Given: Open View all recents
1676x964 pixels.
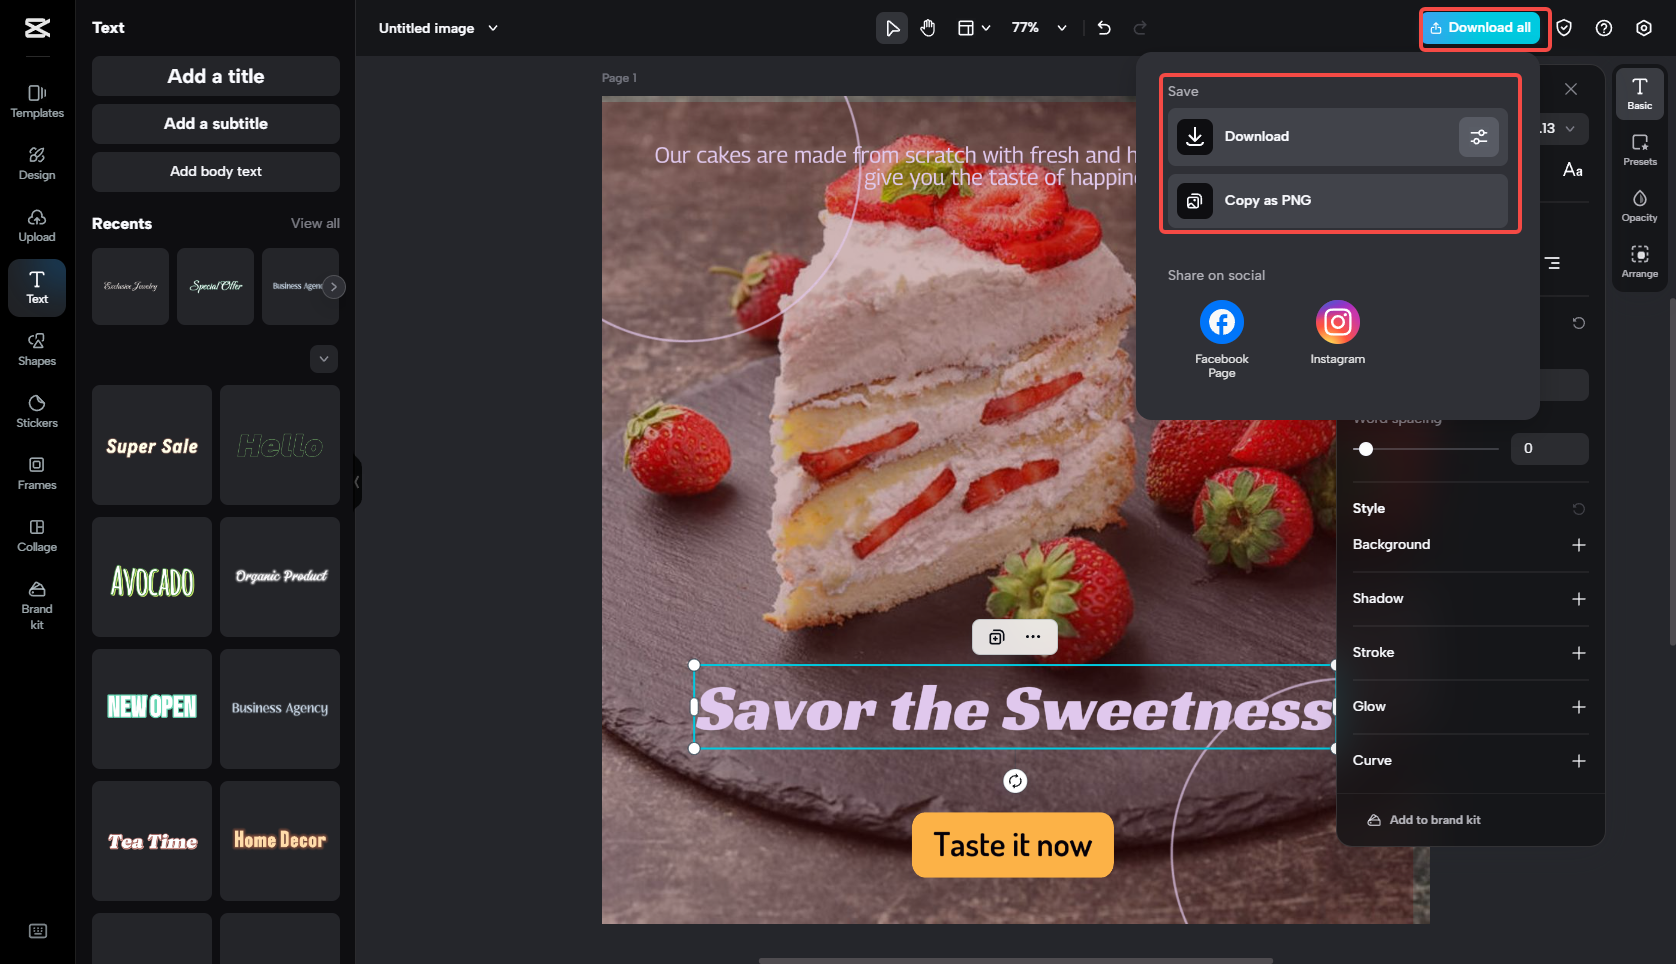Looking at the screenshot, I should [315, 224].
